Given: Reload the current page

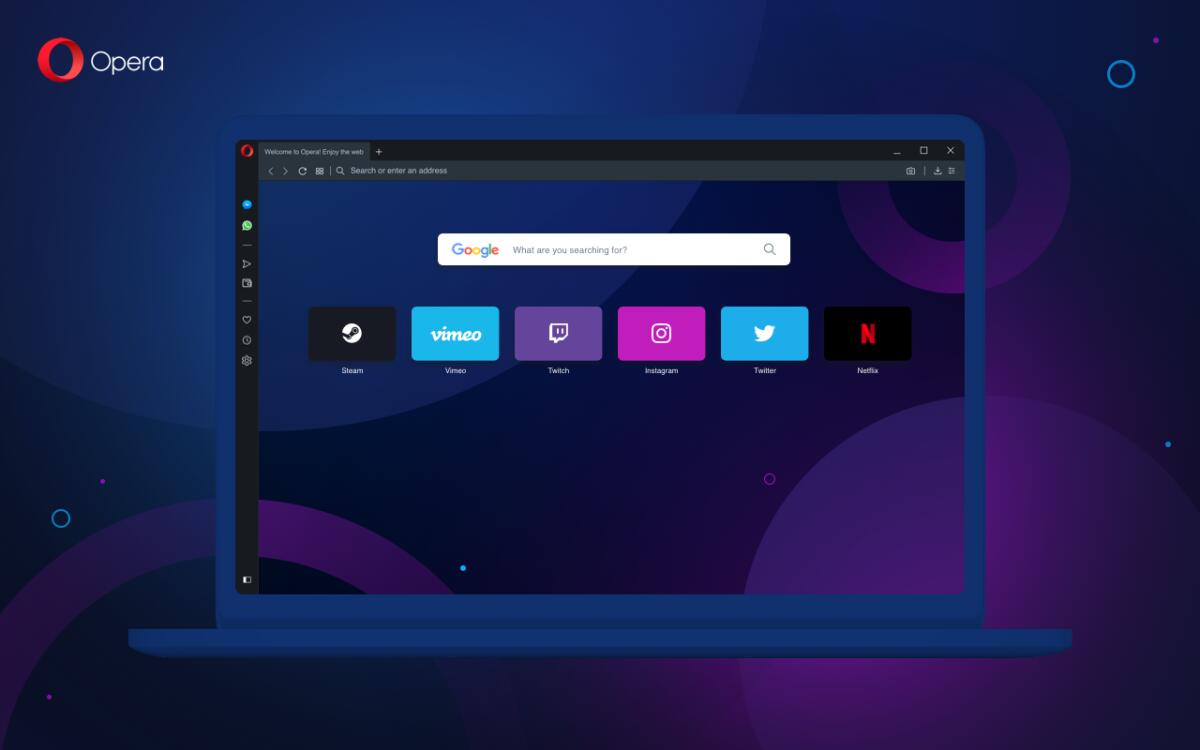Looking at the screenshot, I should coord(301,171).
